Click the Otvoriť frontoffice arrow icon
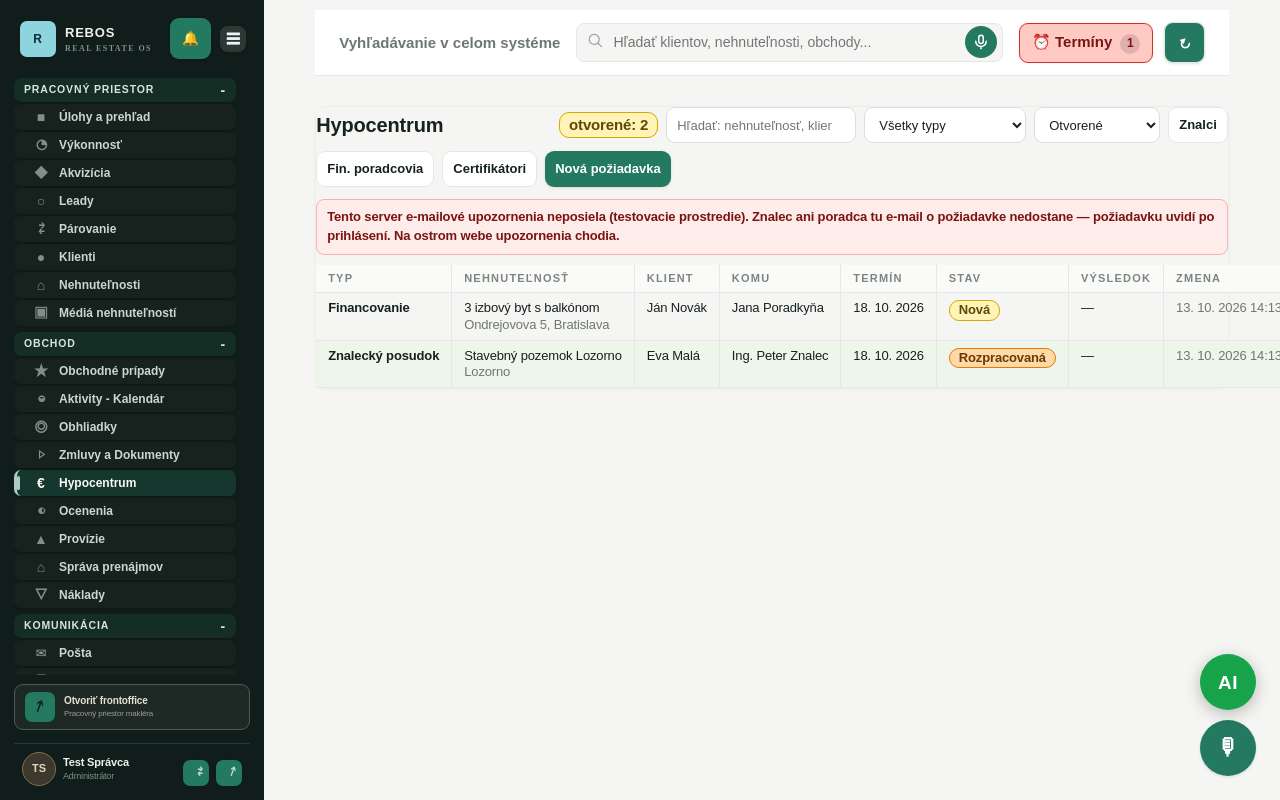The width and height of the screenshot is (1280, 800). 40,707
